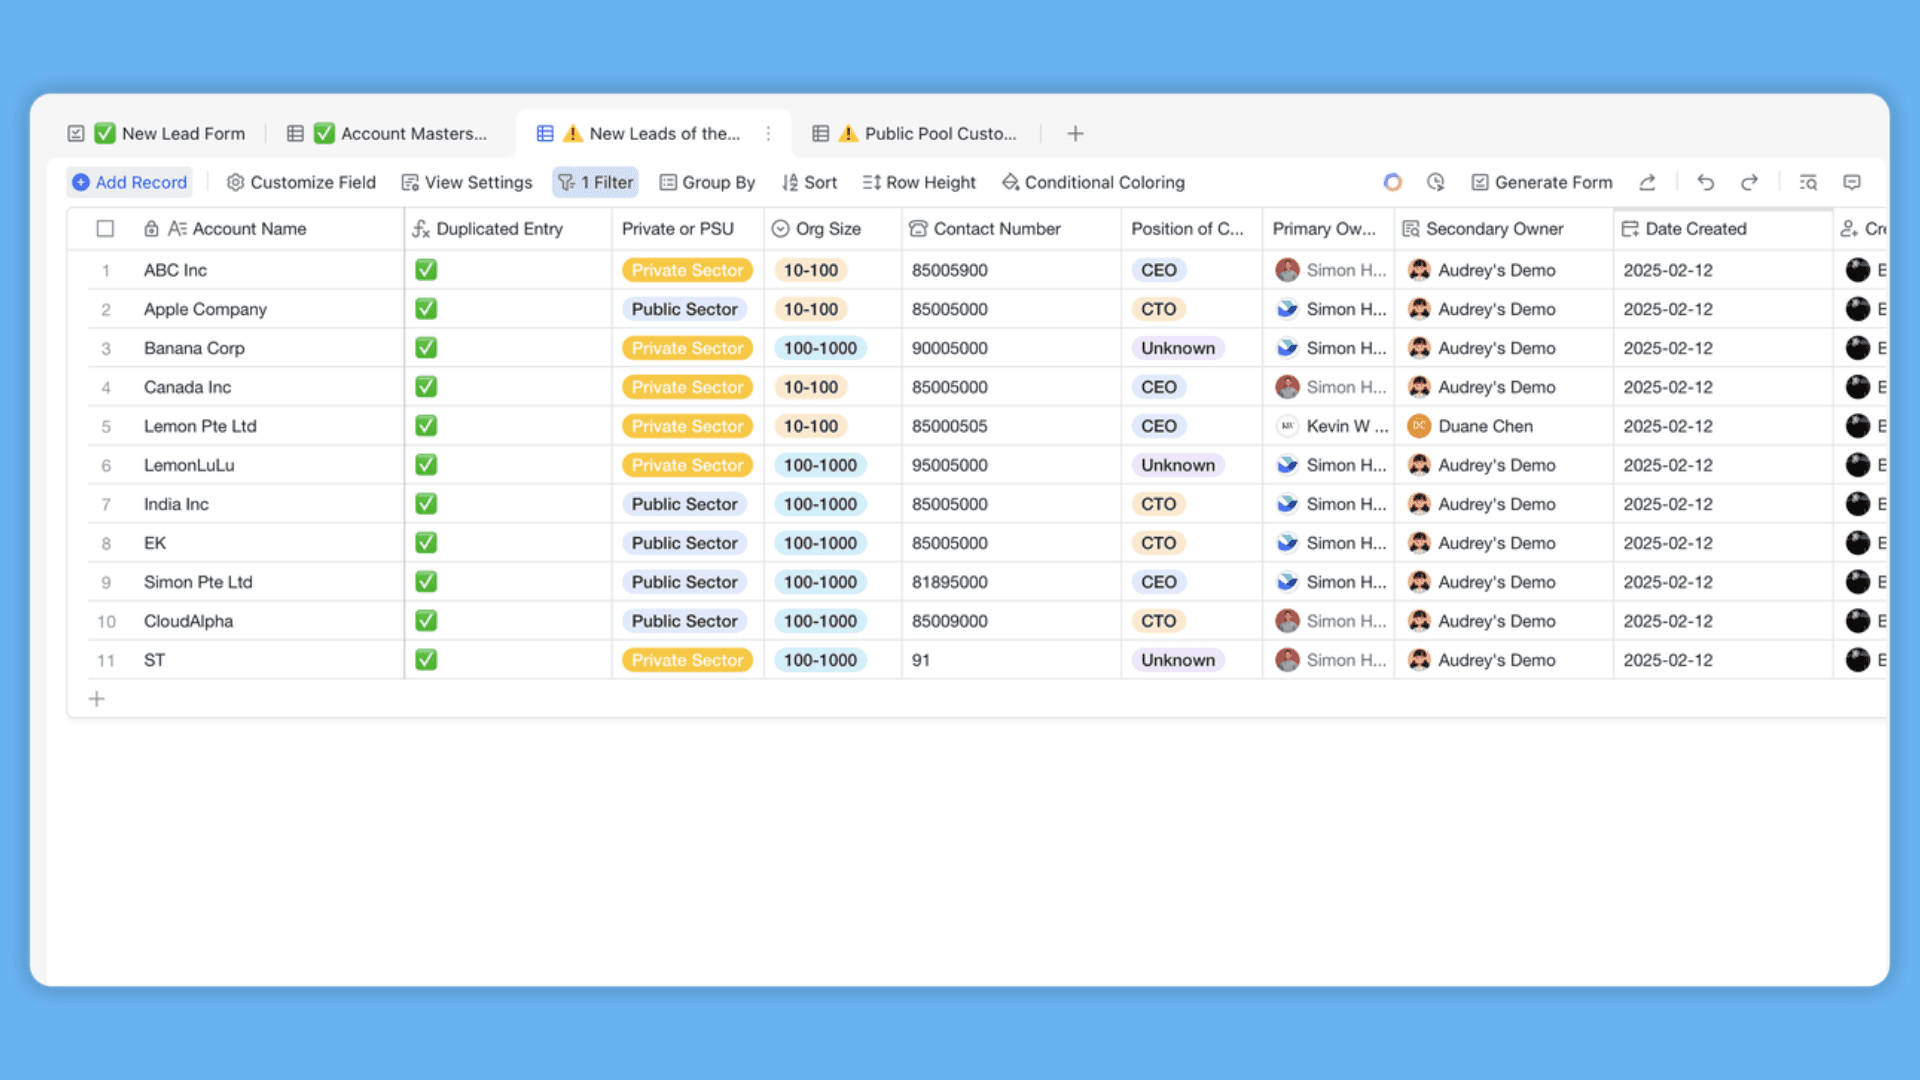Viewport: 1920px width, 1080px height.
Task: Click the Add Record button
Action: 130,182
